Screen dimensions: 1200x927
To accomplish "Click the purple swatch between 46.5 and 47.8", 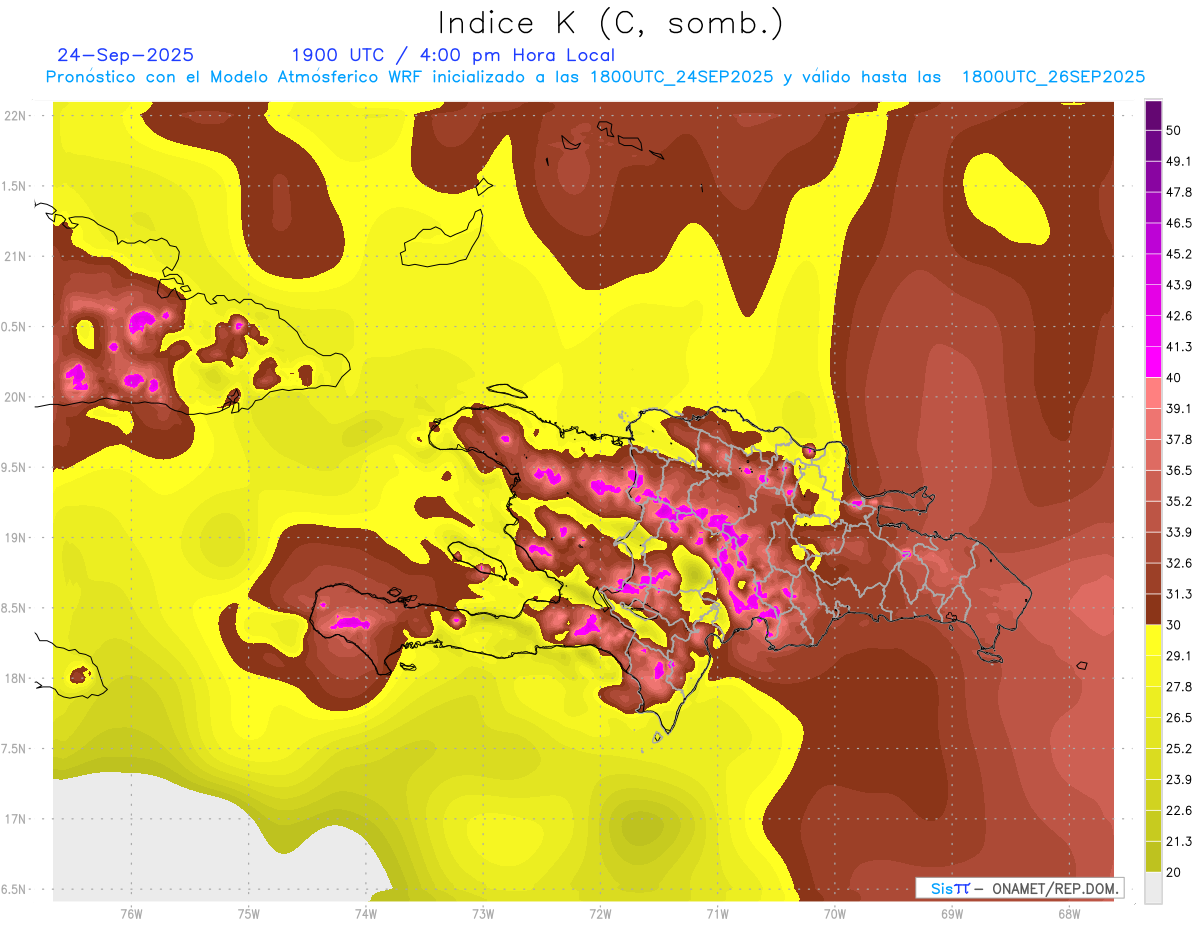I will pyautogui.click(x=1153, y=207).
